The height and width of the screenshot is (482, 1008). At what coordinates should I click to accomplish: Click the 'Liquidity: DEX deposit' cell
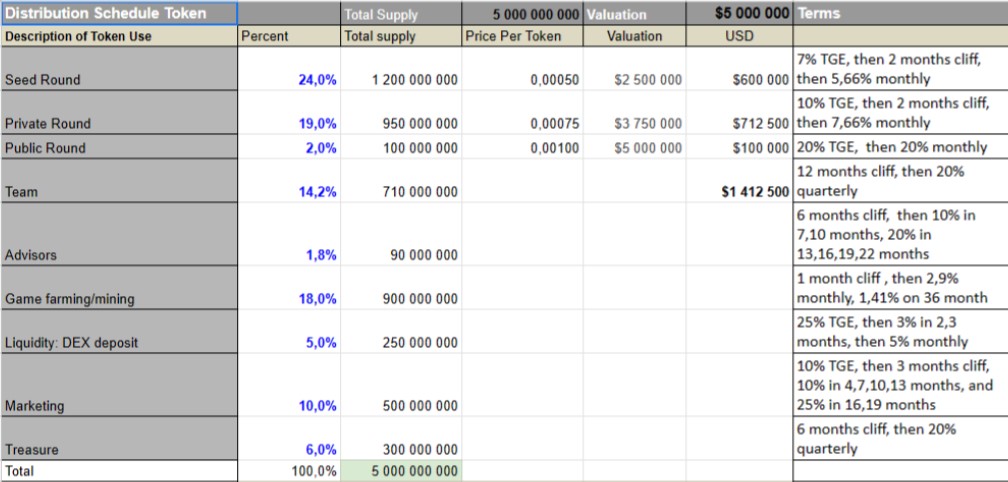click(x=118, y=343)
